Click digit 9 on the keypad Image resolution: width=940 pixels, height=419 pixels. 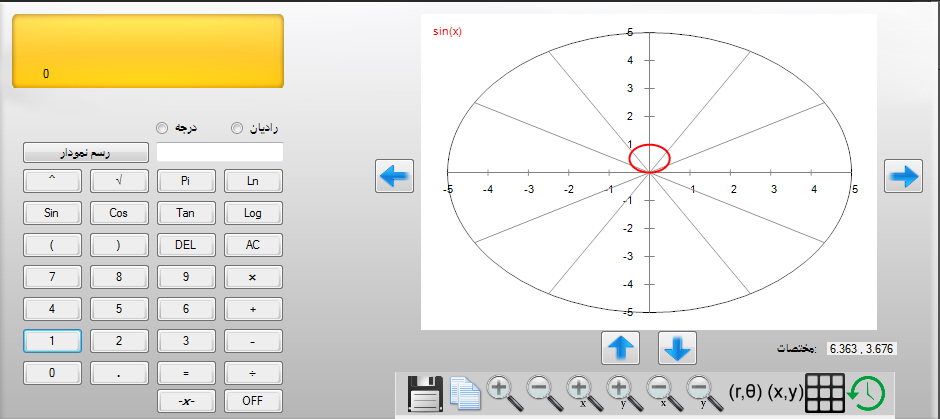click(186, 277)
